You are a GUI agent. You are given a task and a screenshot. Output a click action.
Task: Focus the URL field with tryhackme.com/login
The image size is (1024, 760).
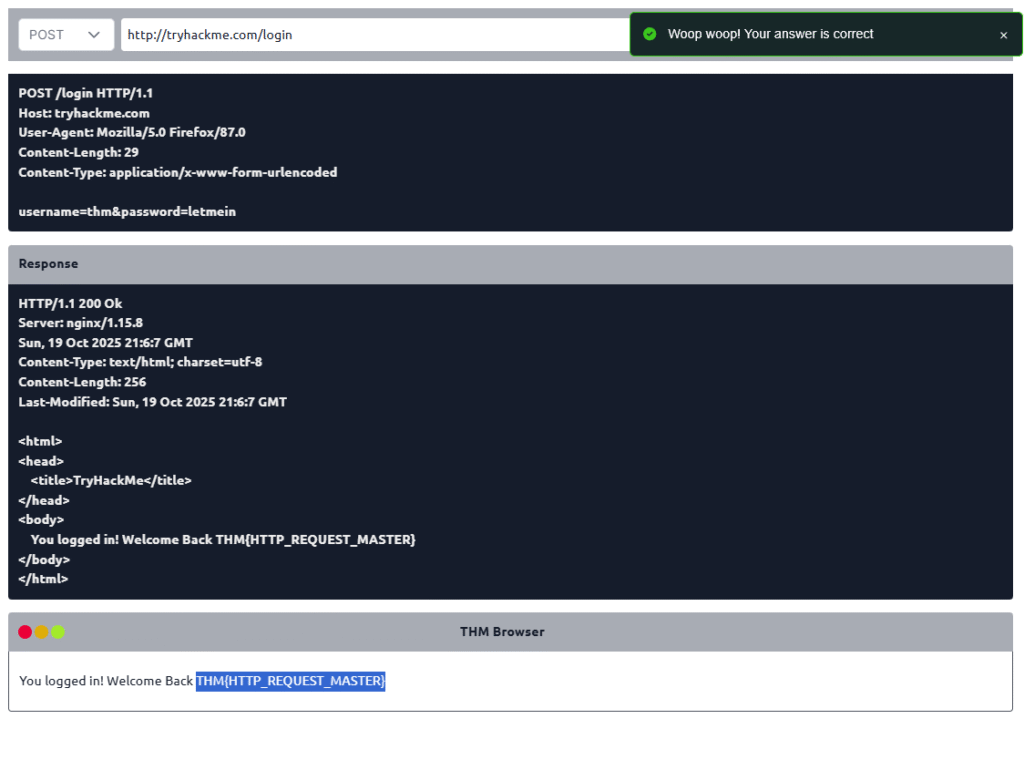pyautogui.click(x=370, y=35)
